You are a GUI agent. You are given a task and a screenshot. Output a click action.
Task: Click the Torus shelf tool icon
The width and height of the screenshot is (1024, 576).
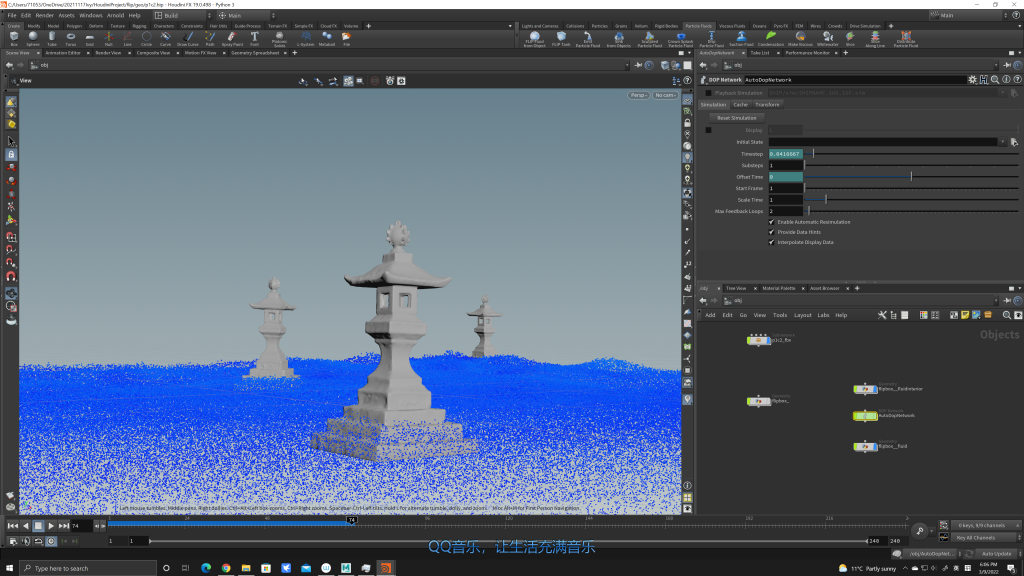click(71, 38)
